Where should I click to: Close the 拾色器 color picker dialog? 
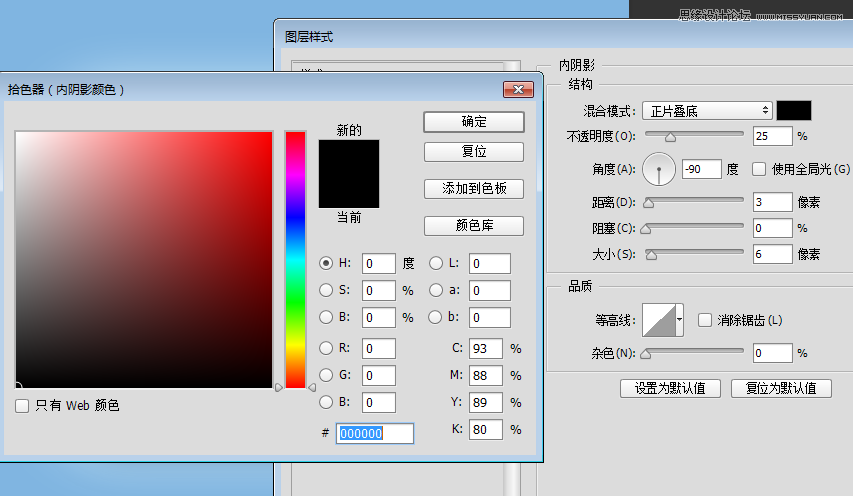pos(517,90)
